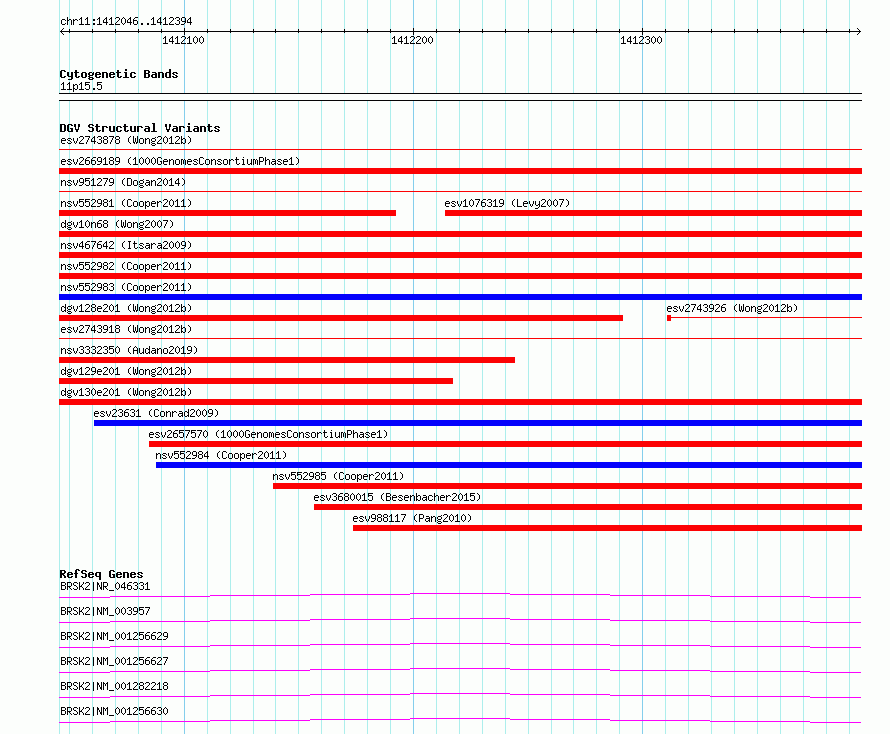890x734 pixels.
Task: Open dgv128e201 (Wong2012b) variant
Action: (x=126, y=308)
